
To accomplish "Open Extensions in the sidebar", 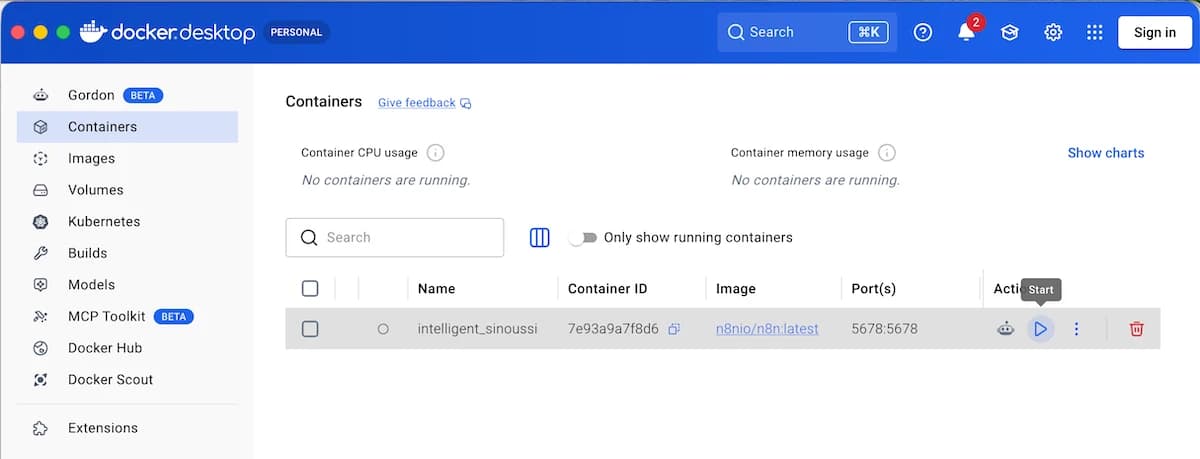I will coord(127,428).
